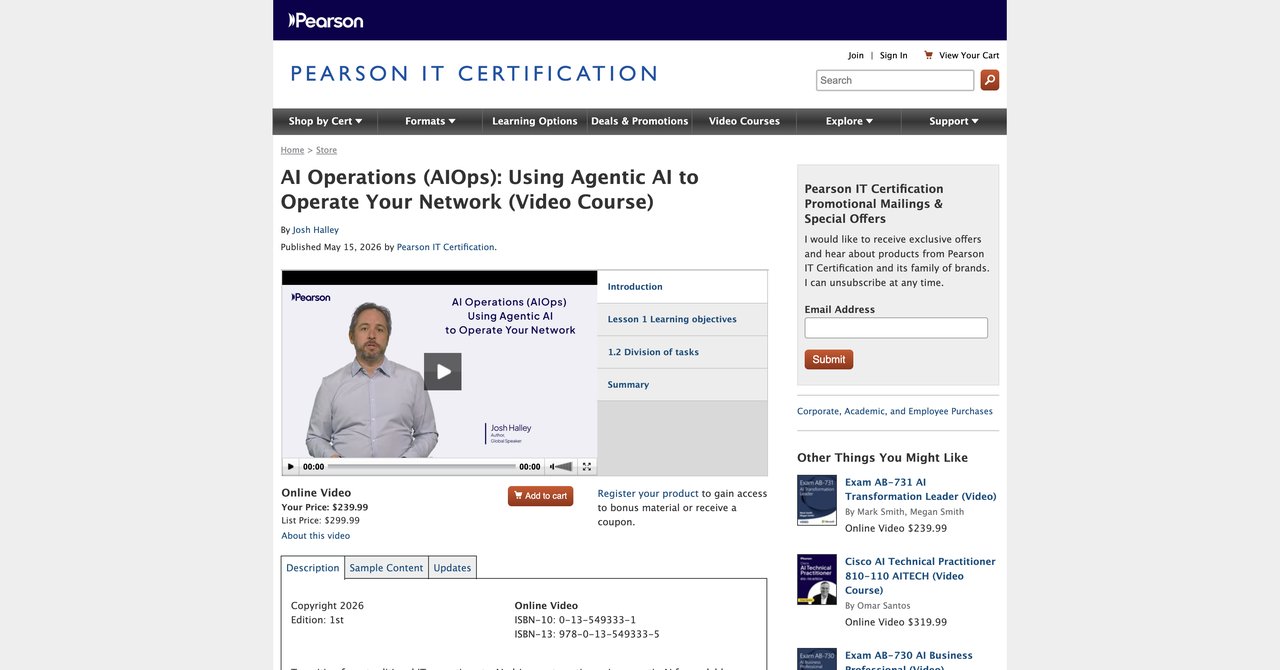Click the shopping cart icon
1280x670 pixels.
[x=928, y=55]
